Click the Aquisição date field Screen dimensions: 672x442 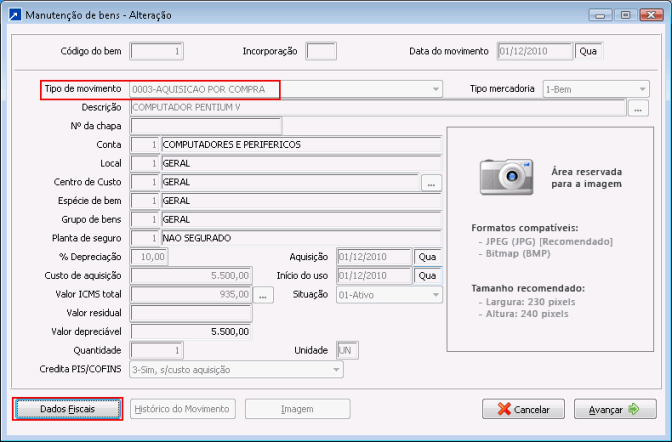coord(374,257)
